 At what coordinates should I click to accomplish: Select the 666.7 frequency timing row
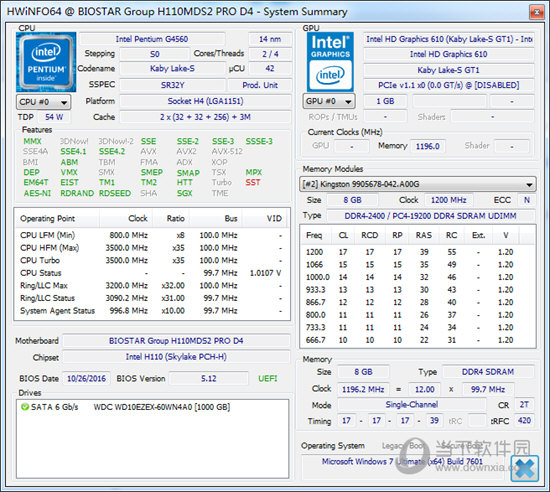(x=417, y=340)
